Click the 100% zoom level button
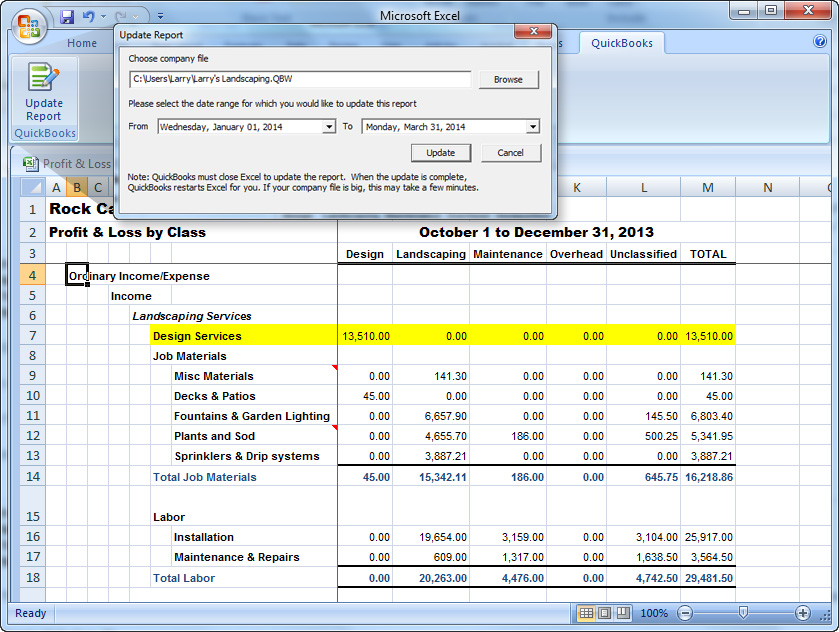Viewport: 839px width, 632px height. [x=654, y=613]
